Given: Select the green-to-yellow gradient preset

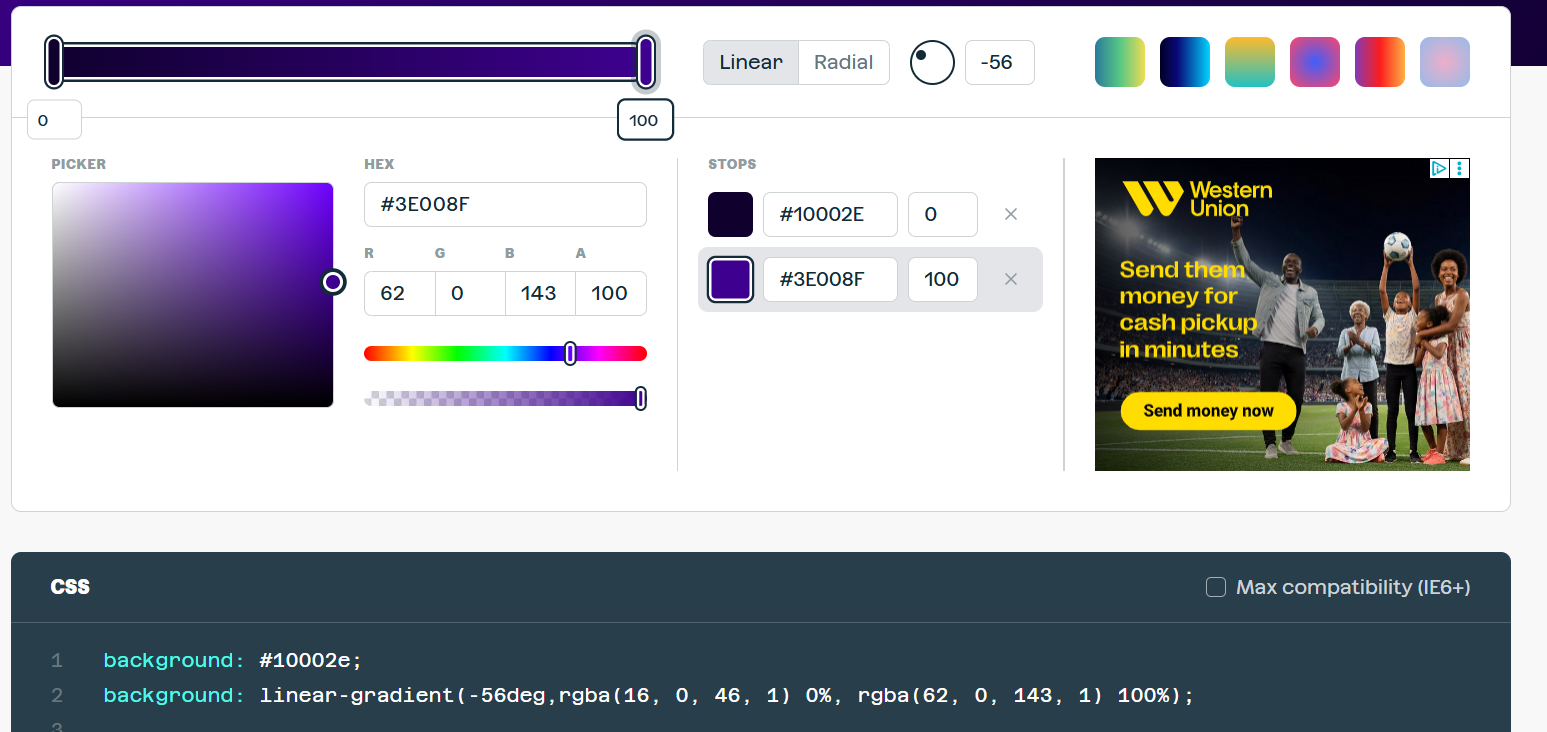Looking at the screenshot, I should 1119,62.
